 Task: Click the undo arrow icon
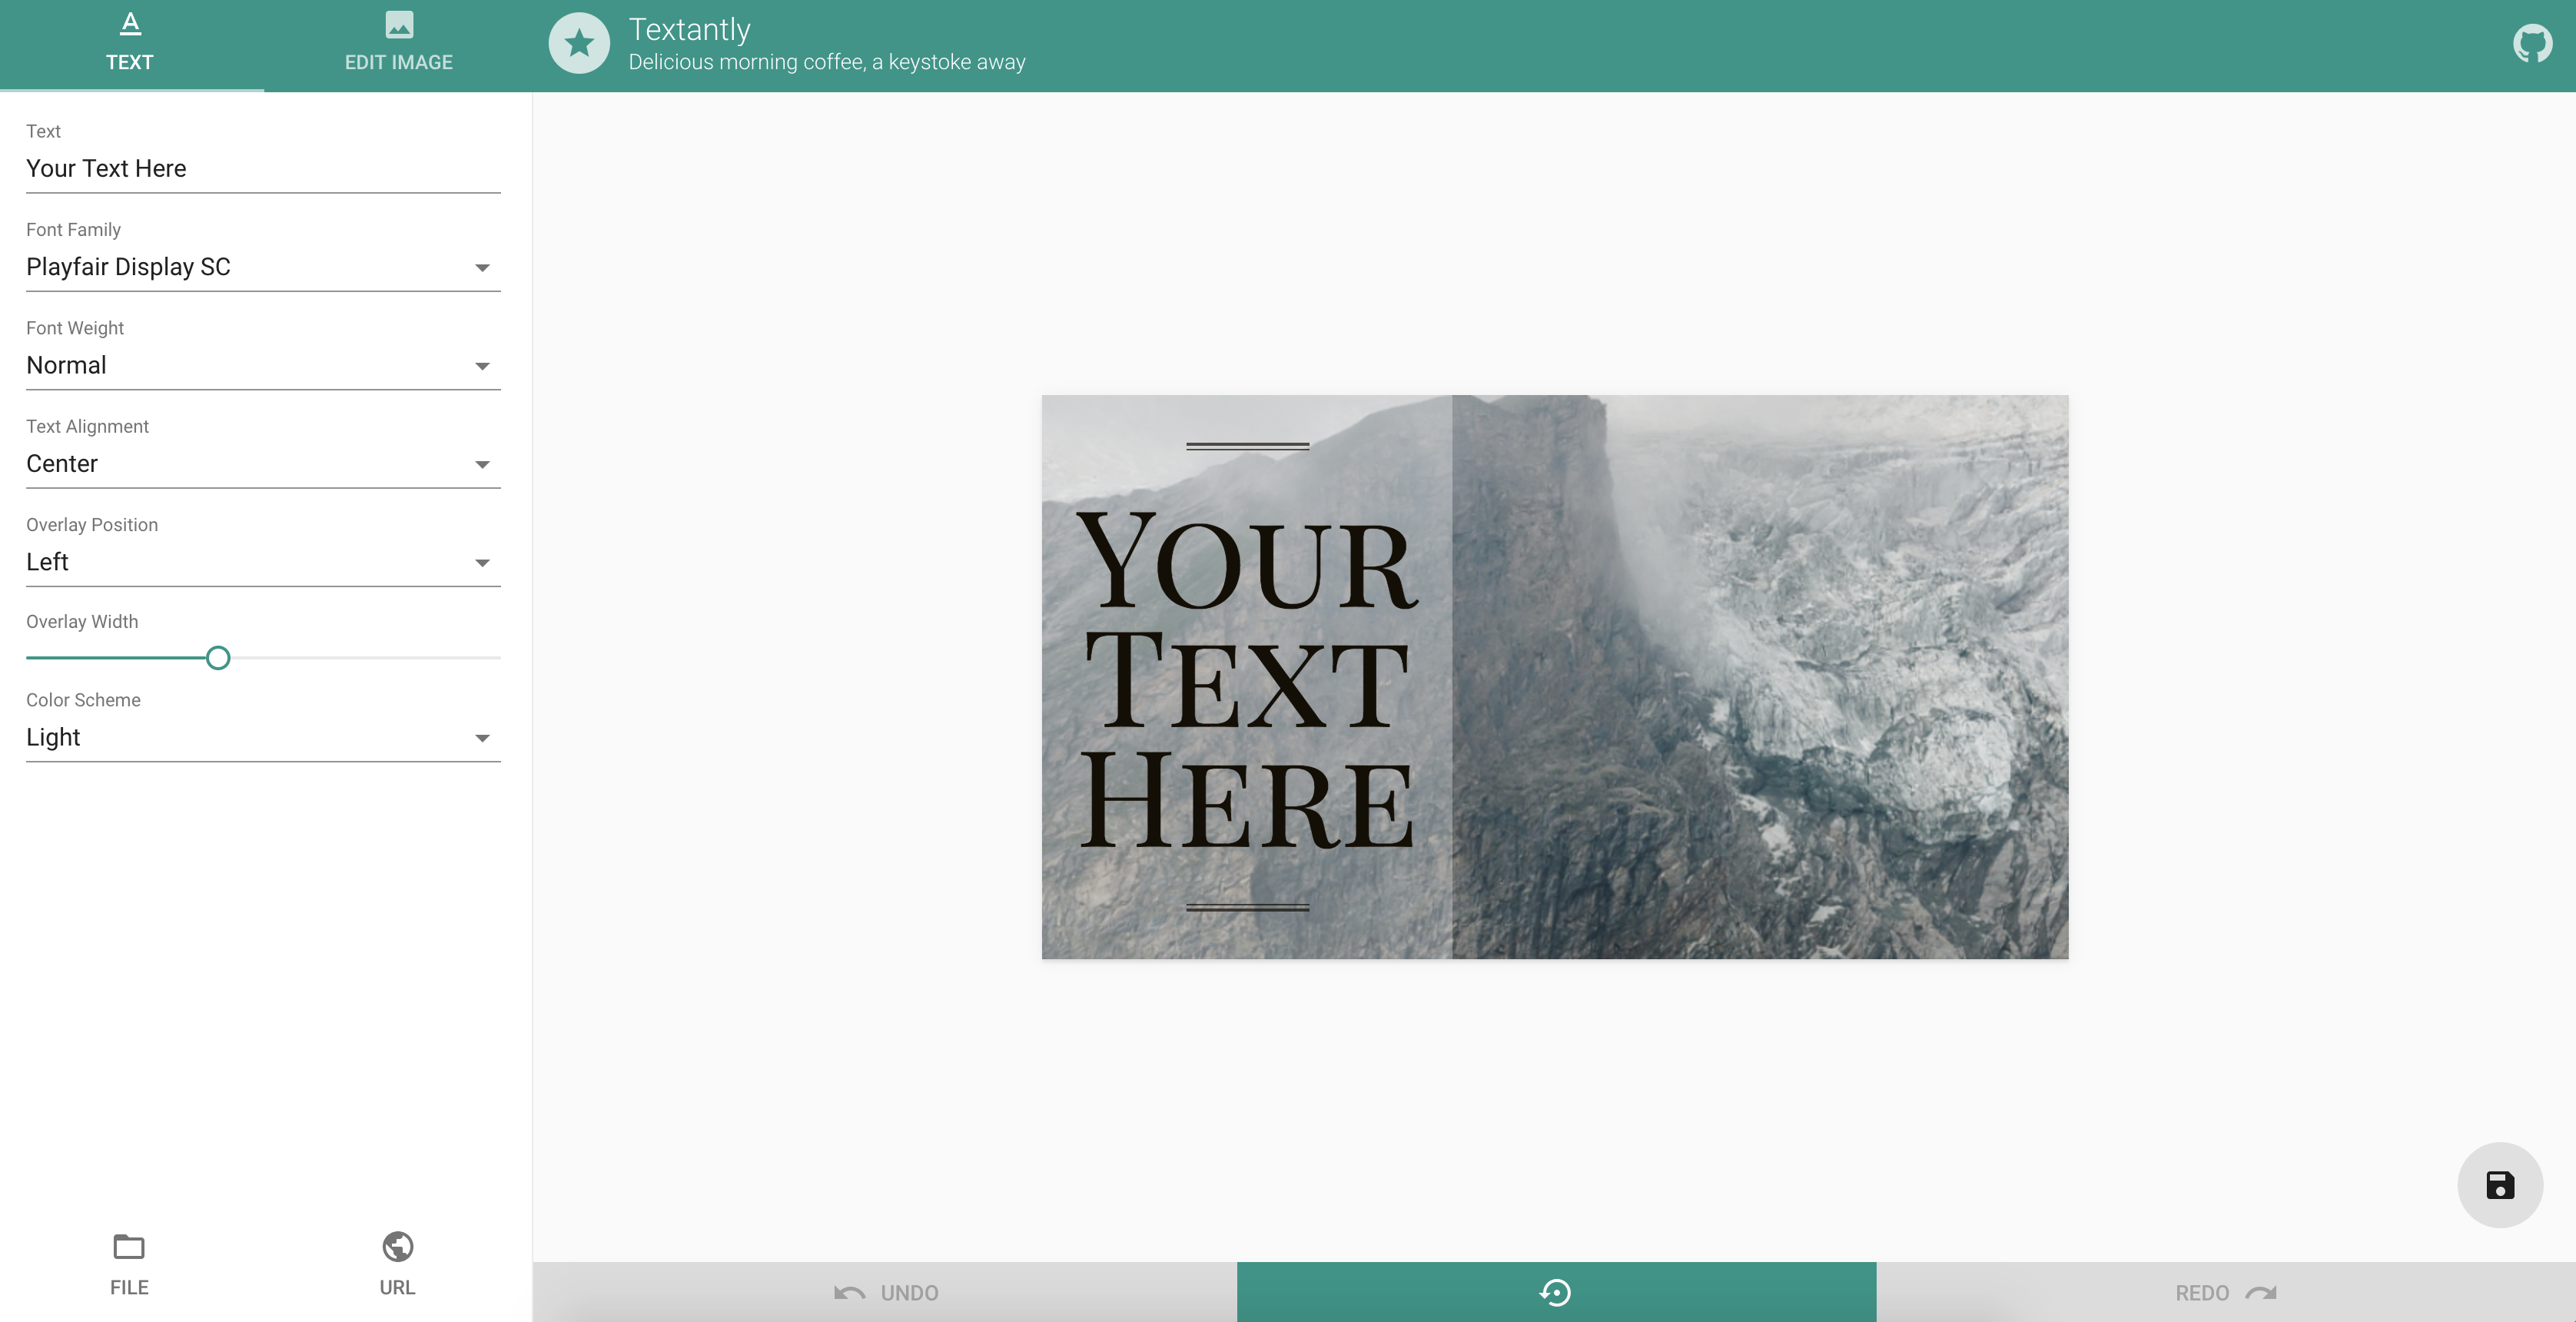click(x=849, y=1293)
